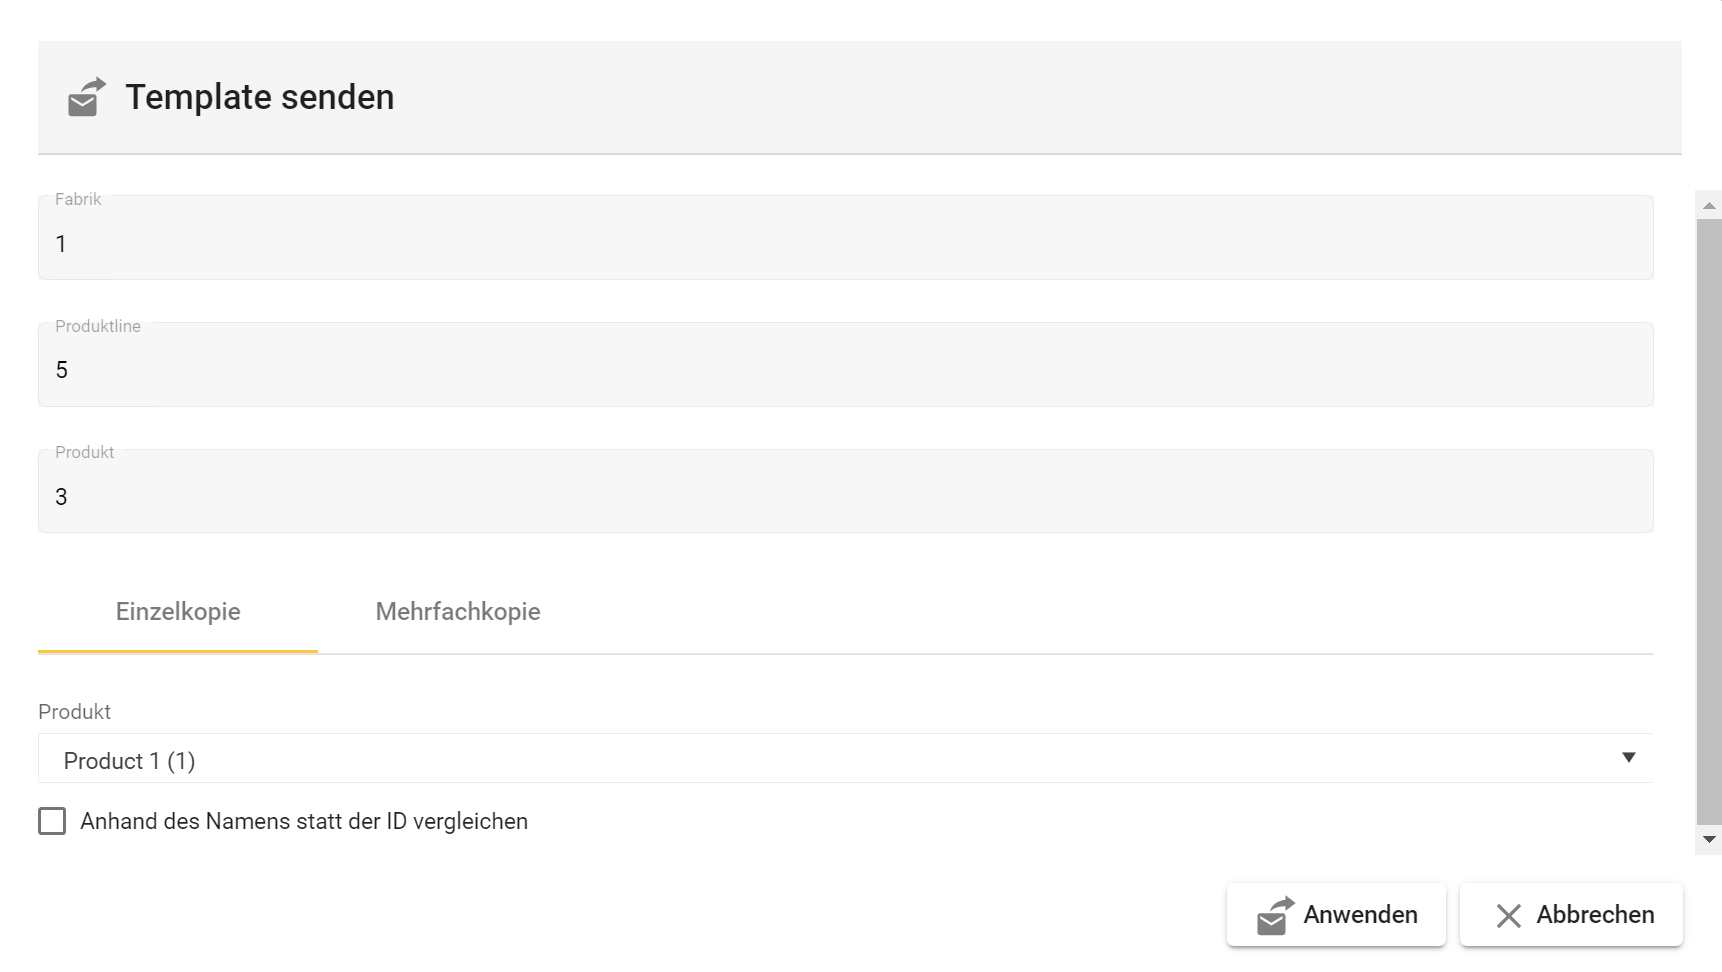Expand the Produkt dropdown arrow
The height and width of the screenshot is (972, 1722).
[x=1628, y=758]
